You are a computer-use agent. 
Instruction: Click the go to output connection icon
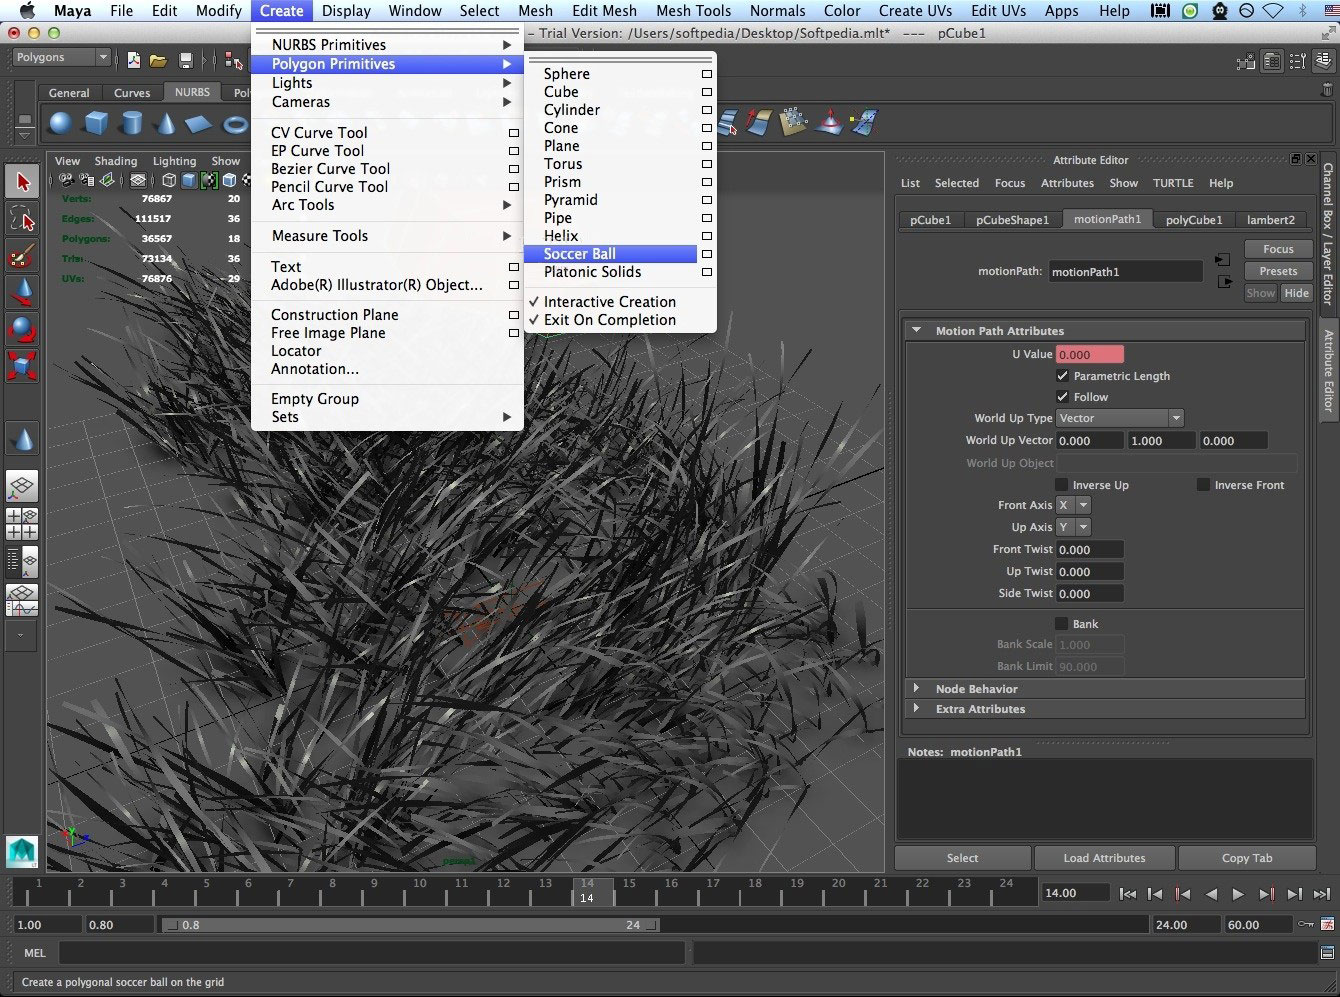click(x=1223, y=282)
